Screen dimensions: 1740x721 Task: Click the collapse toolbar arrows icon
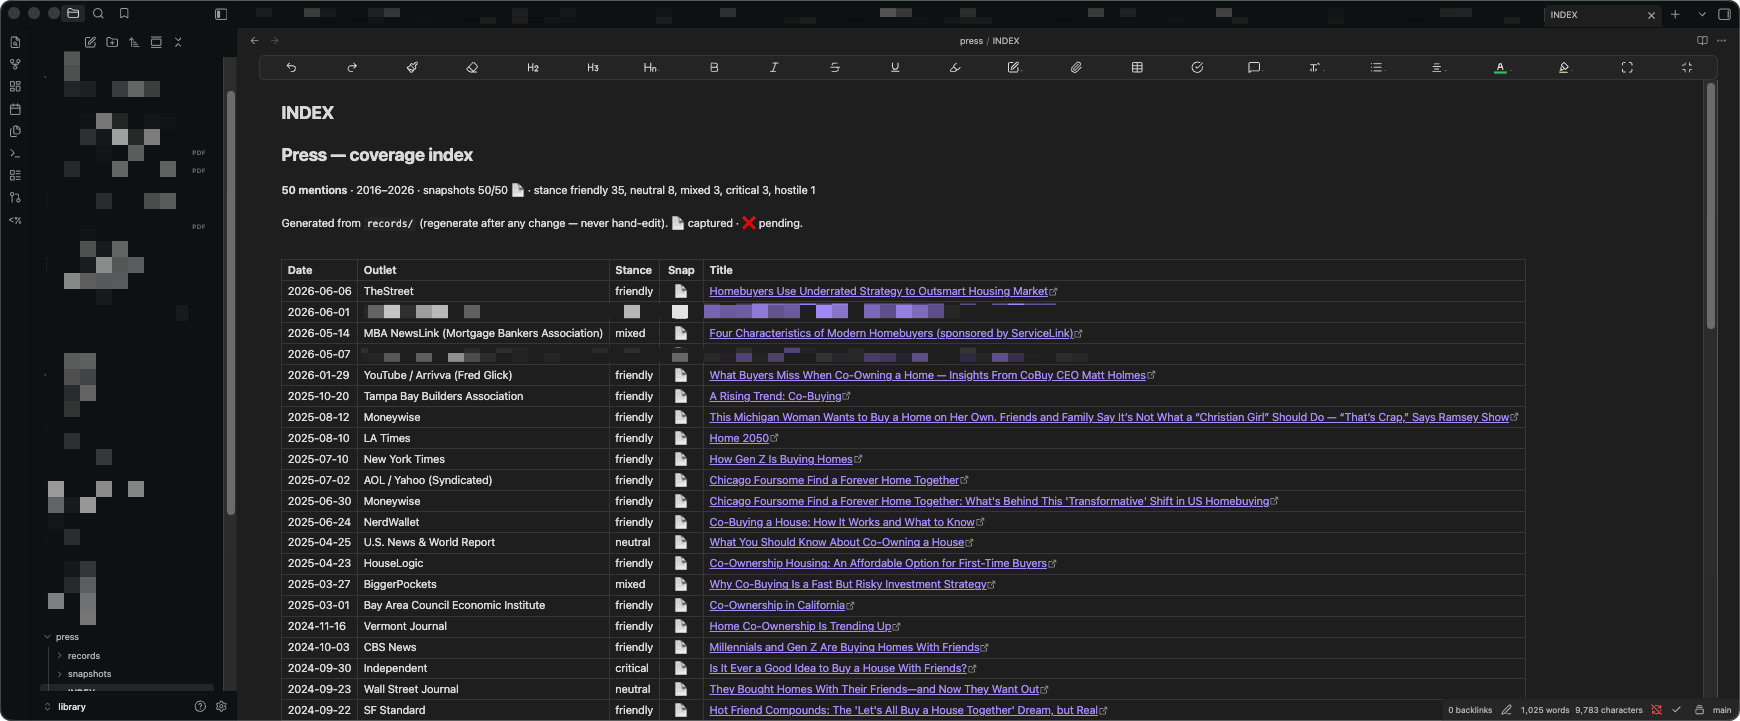[1687, 67]
